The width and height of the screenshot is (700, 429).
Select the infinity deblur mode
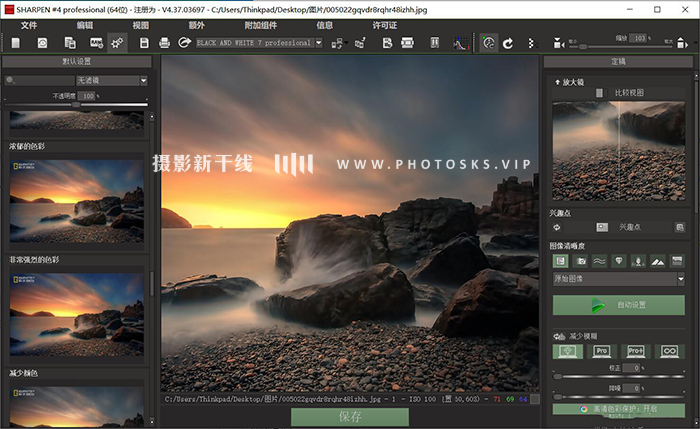(x=670, y=351)
